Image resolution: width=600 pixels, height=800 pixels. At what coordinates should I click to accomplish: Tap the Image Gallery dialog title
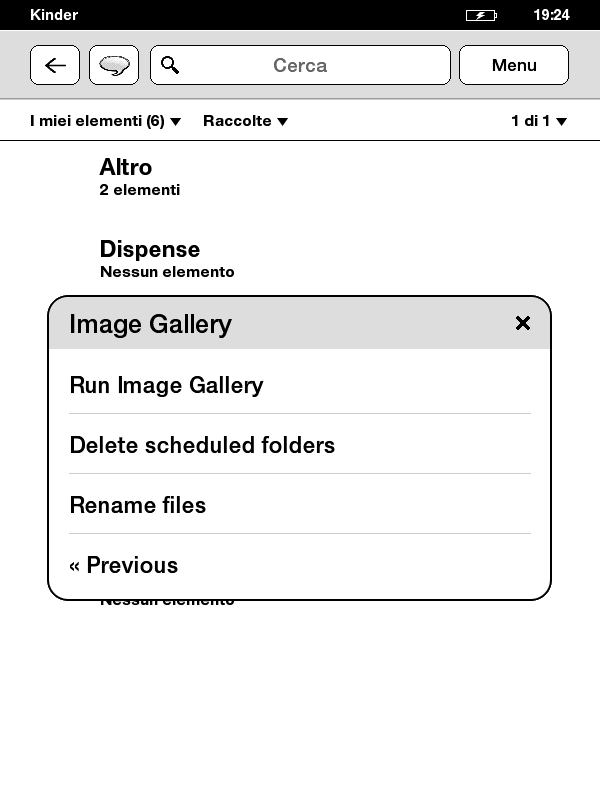150,324
